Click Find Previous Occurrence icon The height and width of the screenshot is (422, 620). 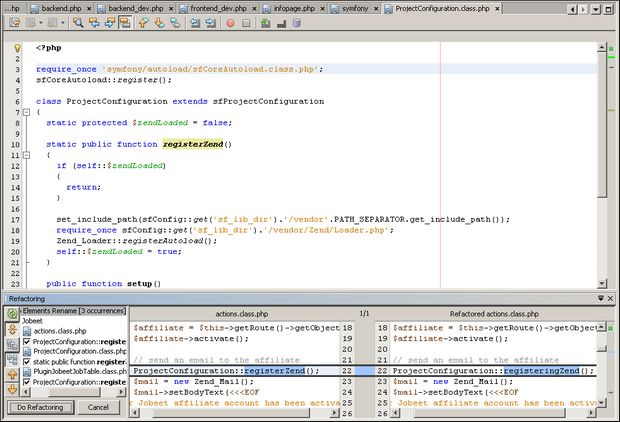[x=94, y=23]
